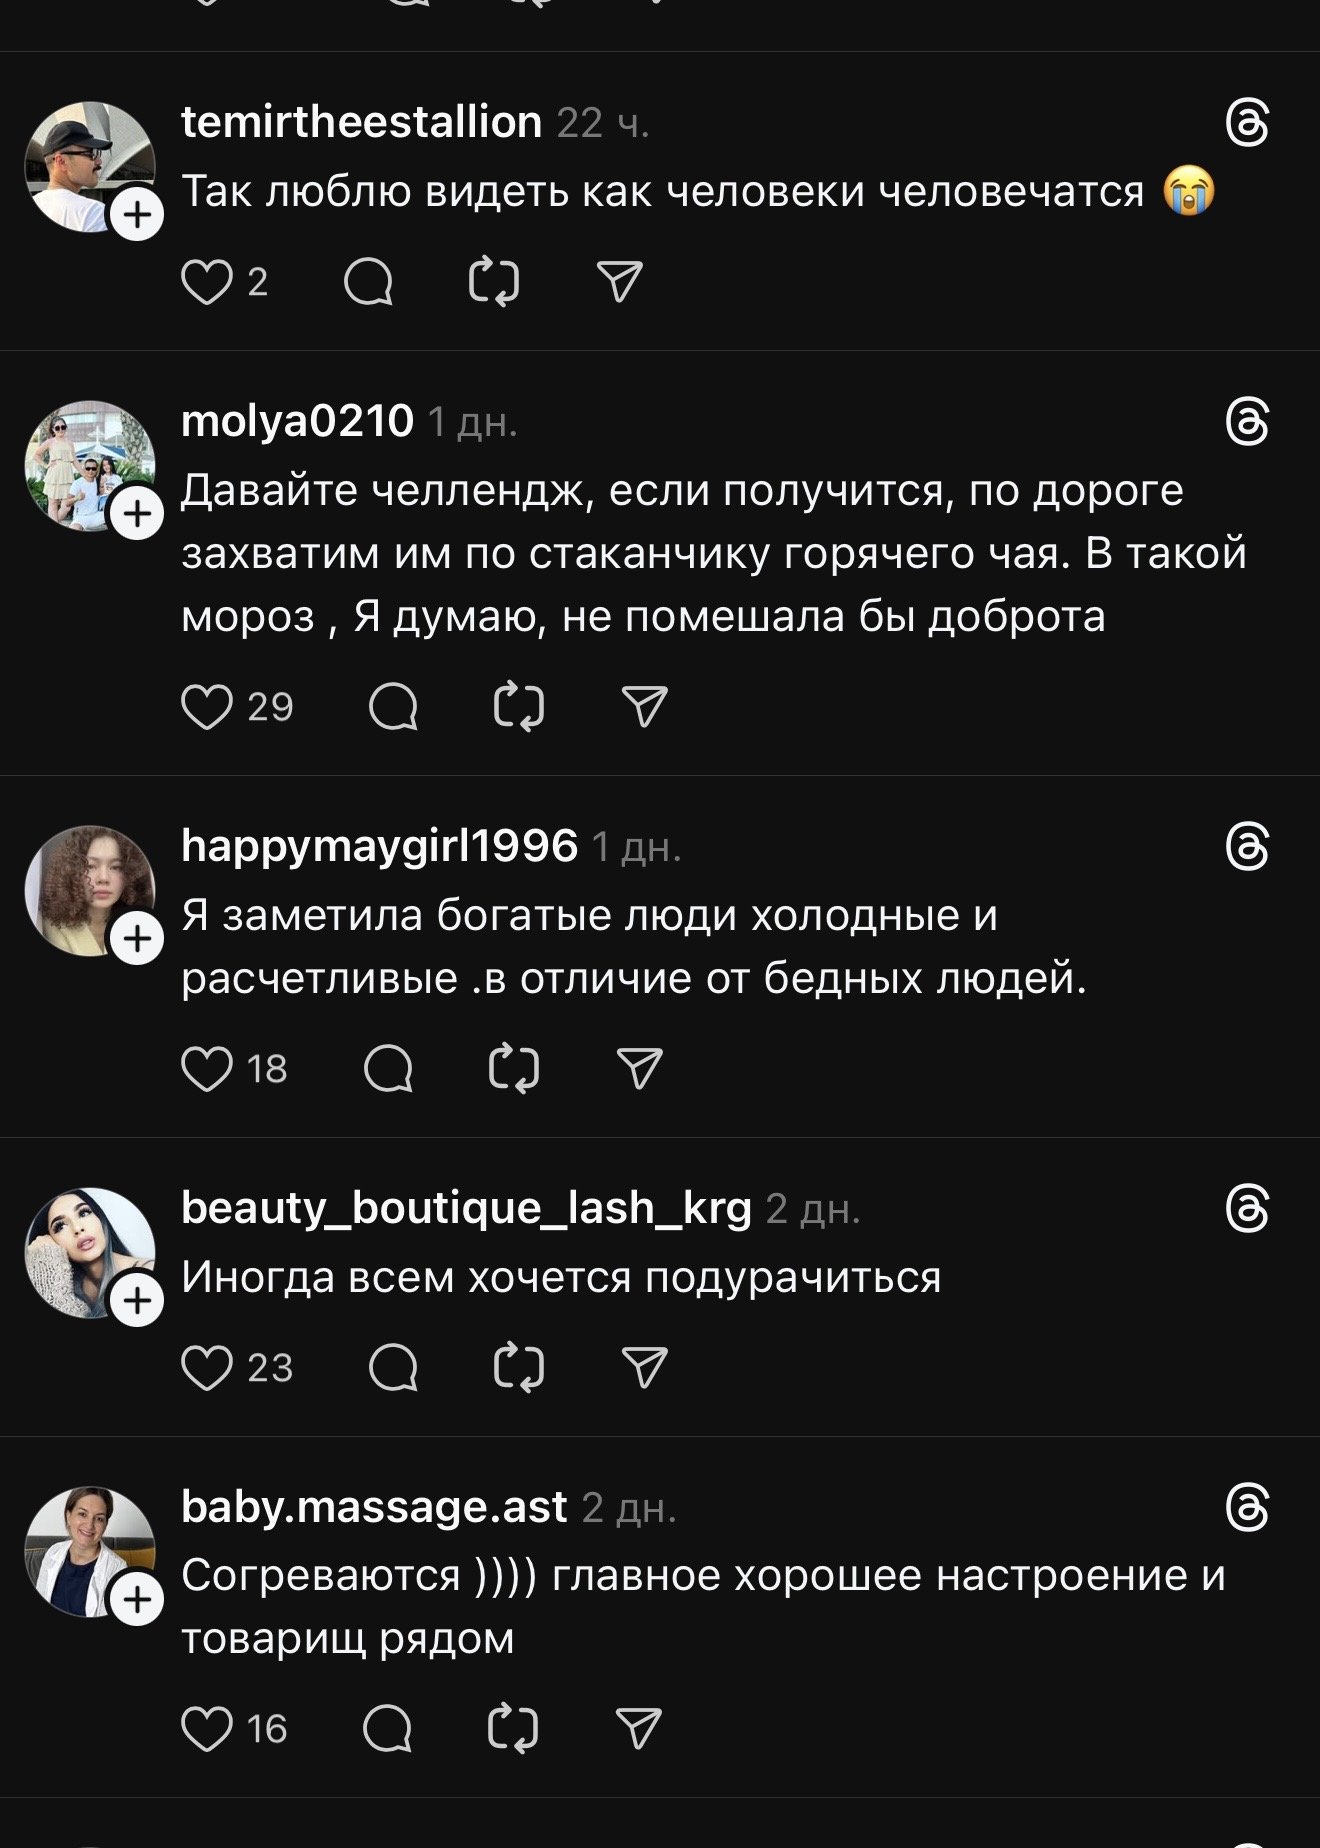Repost baby.massage.ast's comment
The width and height of the screenshot is (1320, 1848).
[513, 1728]
